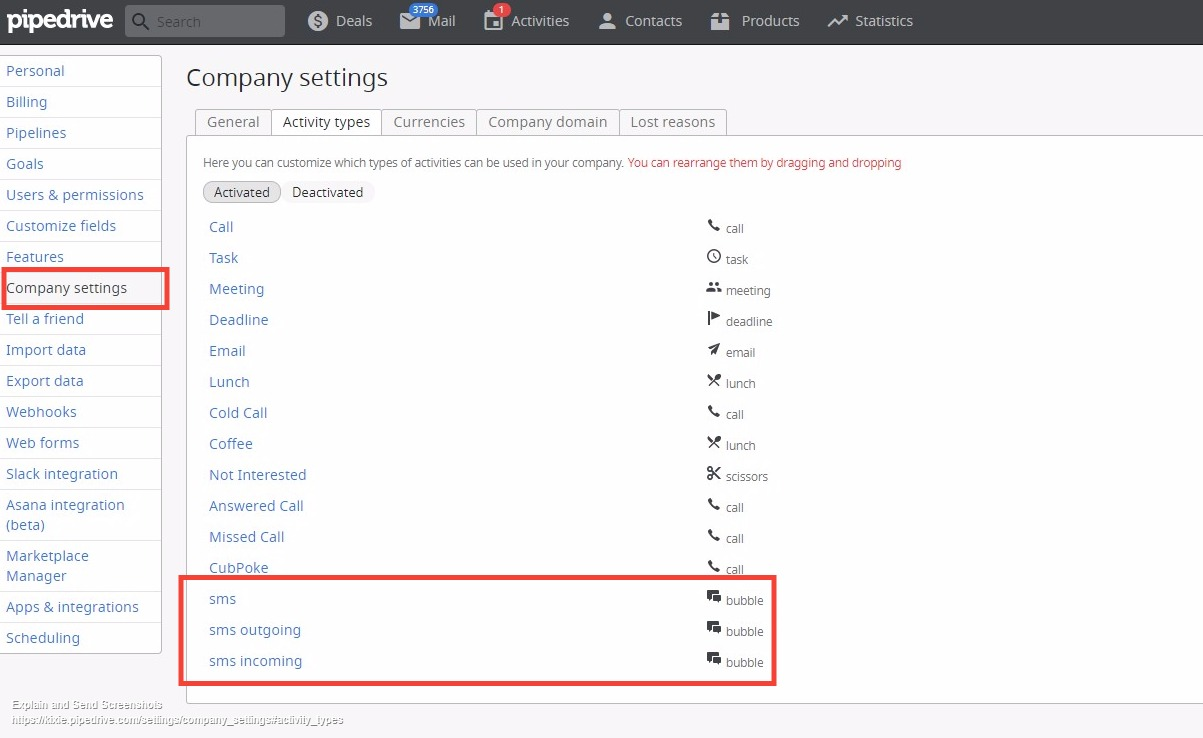Click the Contacts person icon
This screenshot has height=738, width=1203.
click(x=607, y=21)
